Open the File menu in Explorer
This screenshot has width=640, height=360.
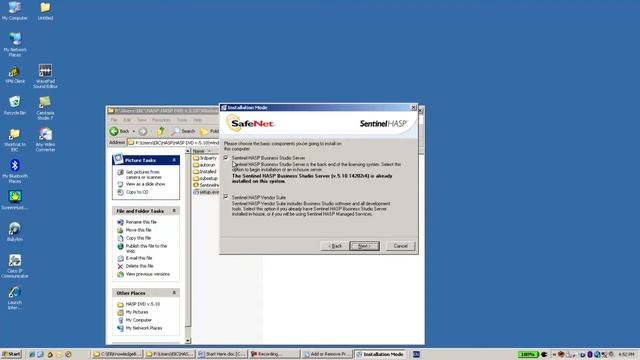(x=114, y=120)
